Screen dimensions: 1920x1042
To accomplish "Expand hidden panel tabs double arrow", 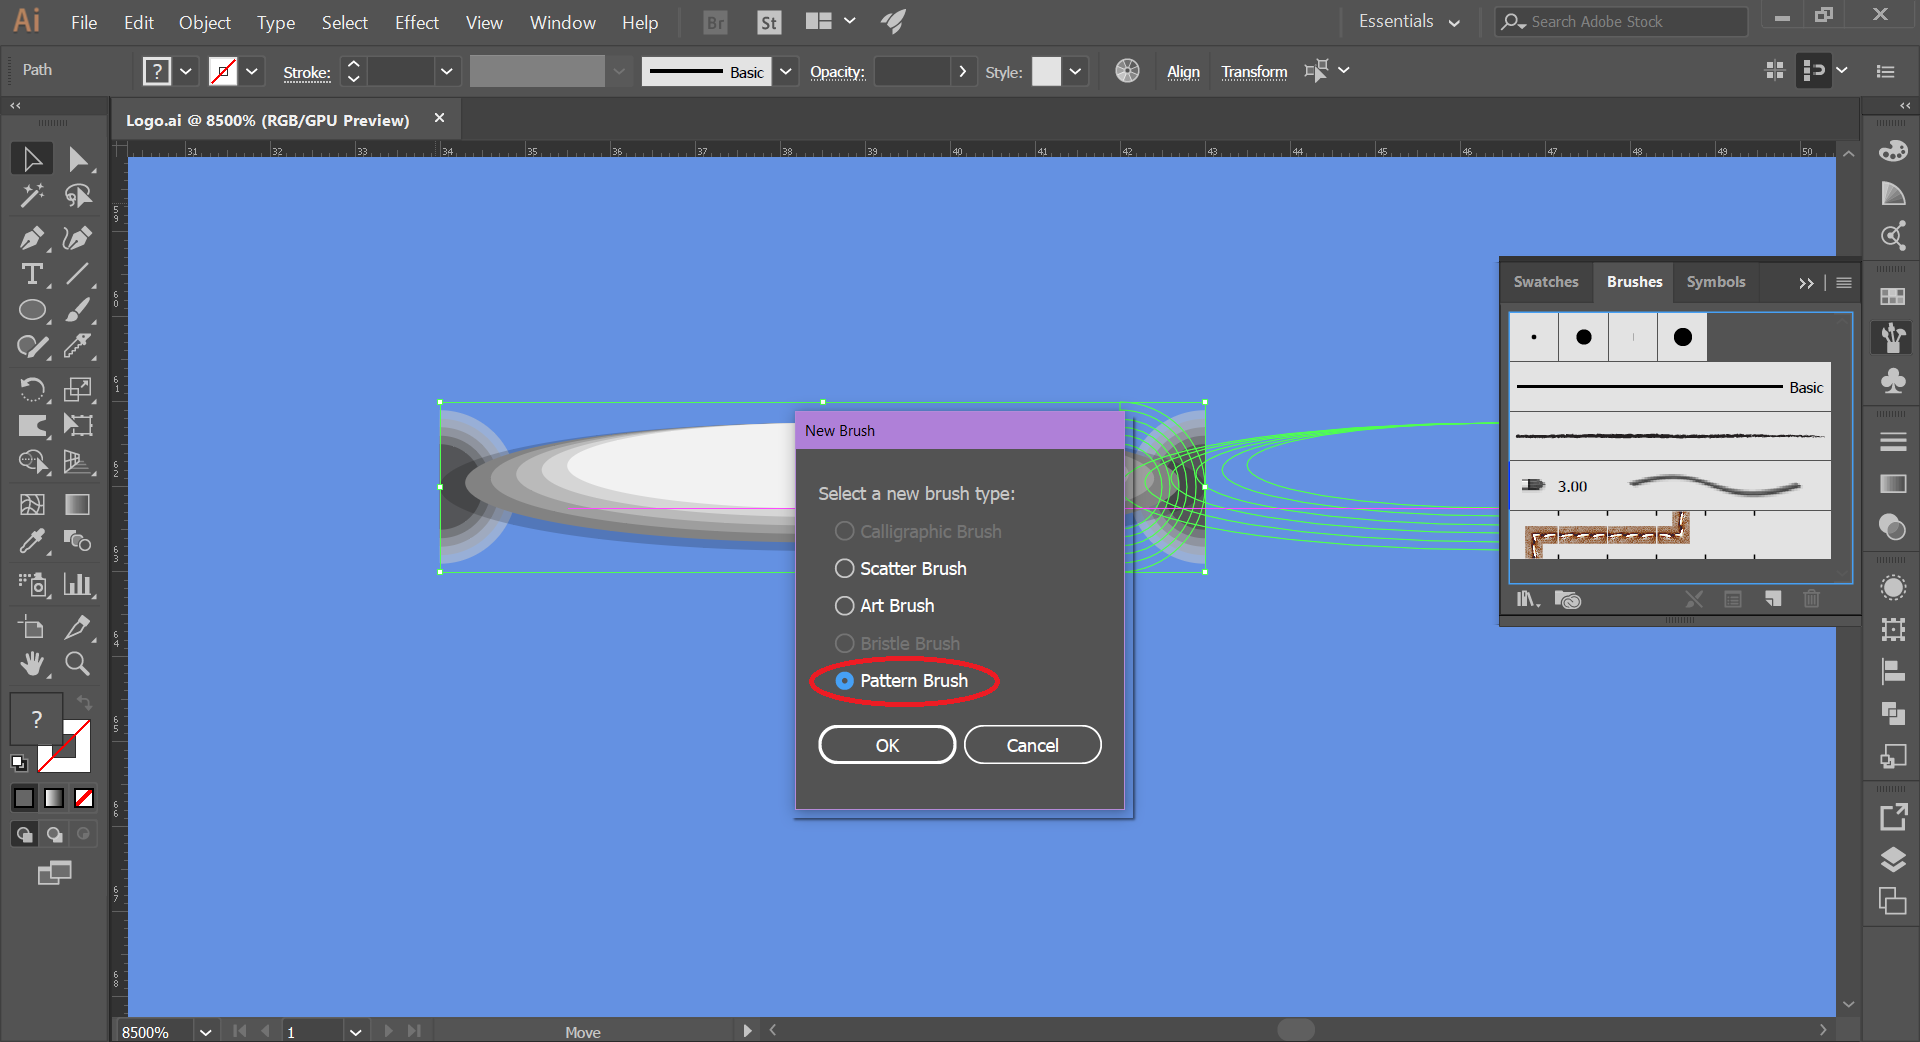I will [1806, 283].
